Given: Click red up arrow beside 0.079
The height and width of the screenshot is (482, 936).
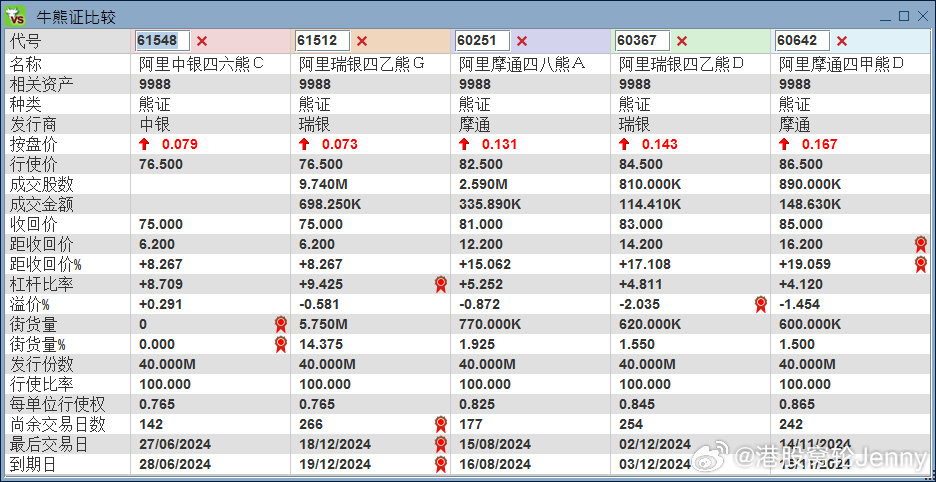Looking at the screenshot, I should 144,144.
